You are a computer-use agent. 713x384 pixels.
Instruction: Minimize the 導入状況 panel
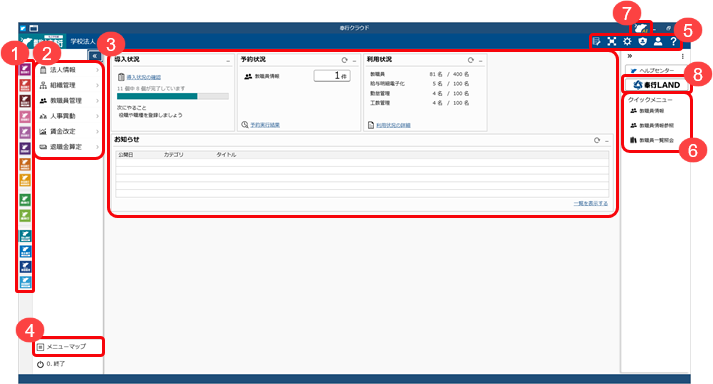[228, 61]
